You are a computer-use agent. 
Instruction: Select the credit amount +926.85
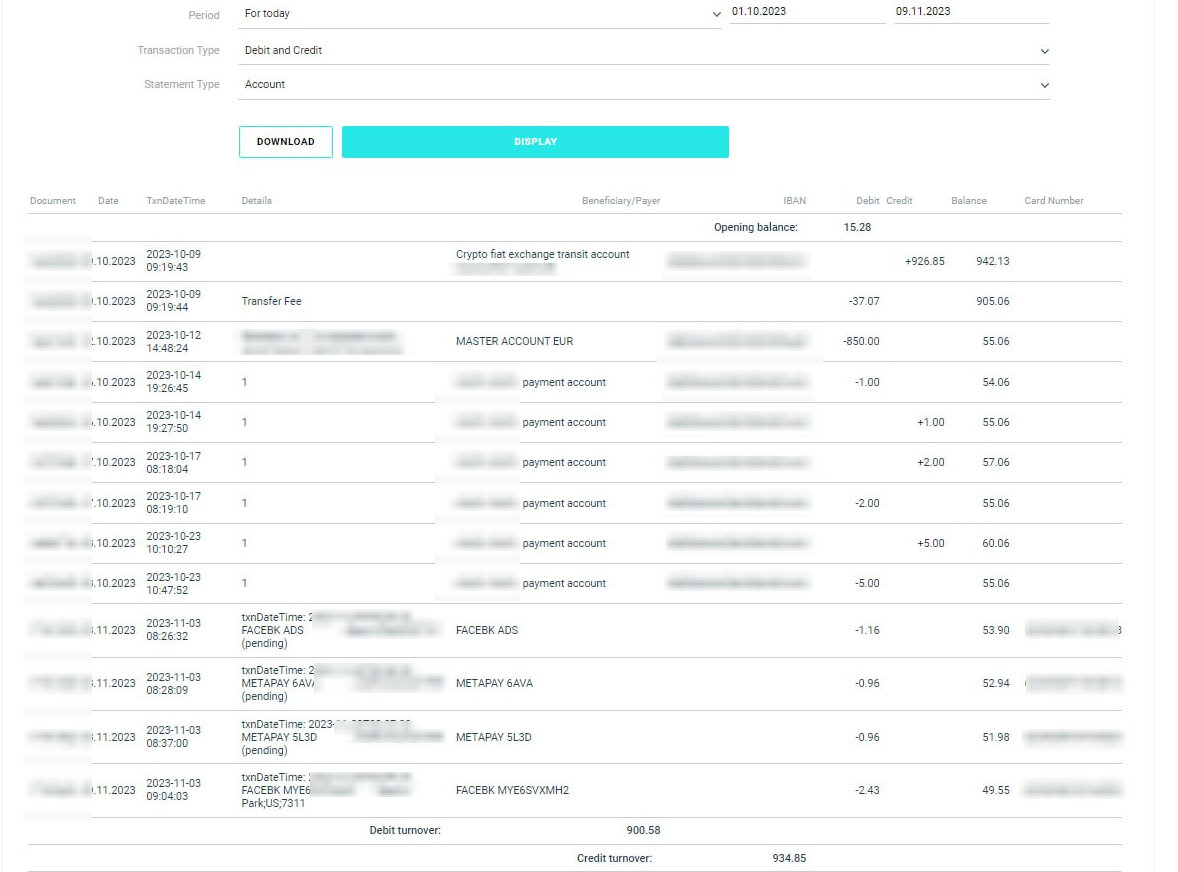925,261
